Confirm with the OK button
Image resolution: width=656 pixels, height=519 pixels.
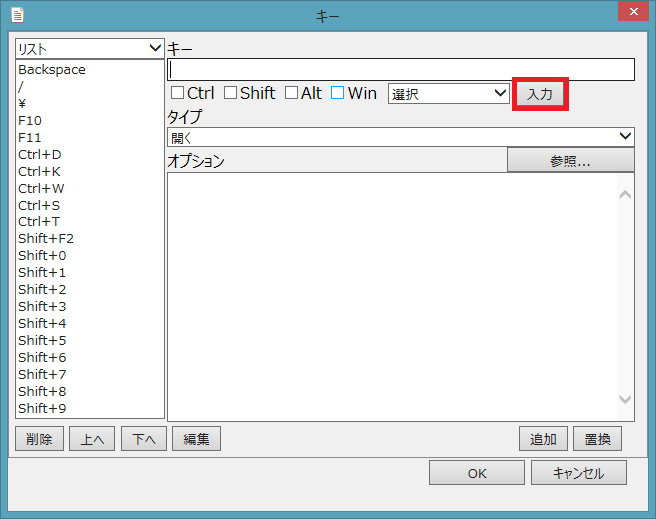coord(476,473)
